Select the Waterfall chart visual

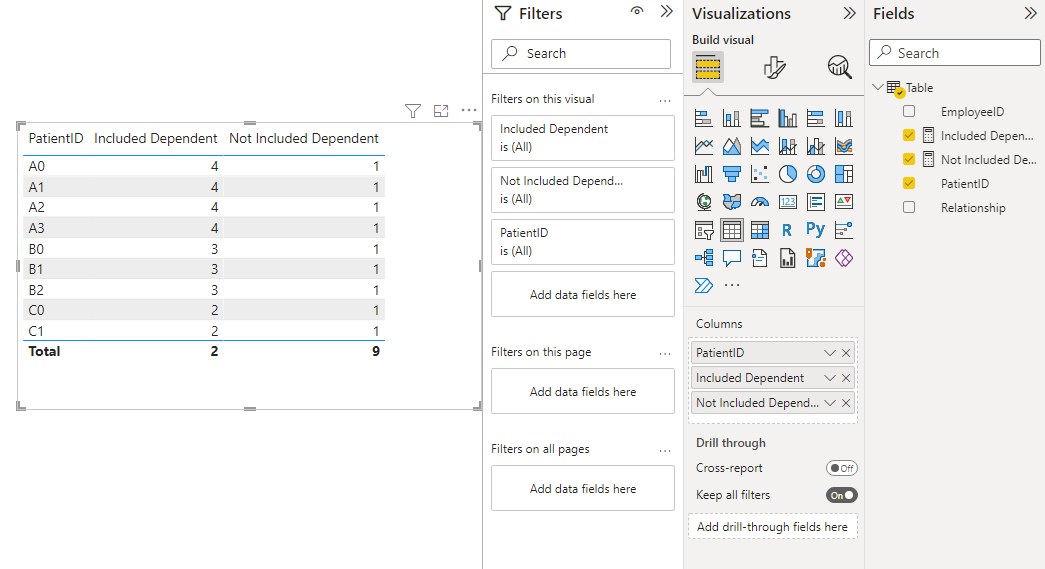click(x=704, y=174)
